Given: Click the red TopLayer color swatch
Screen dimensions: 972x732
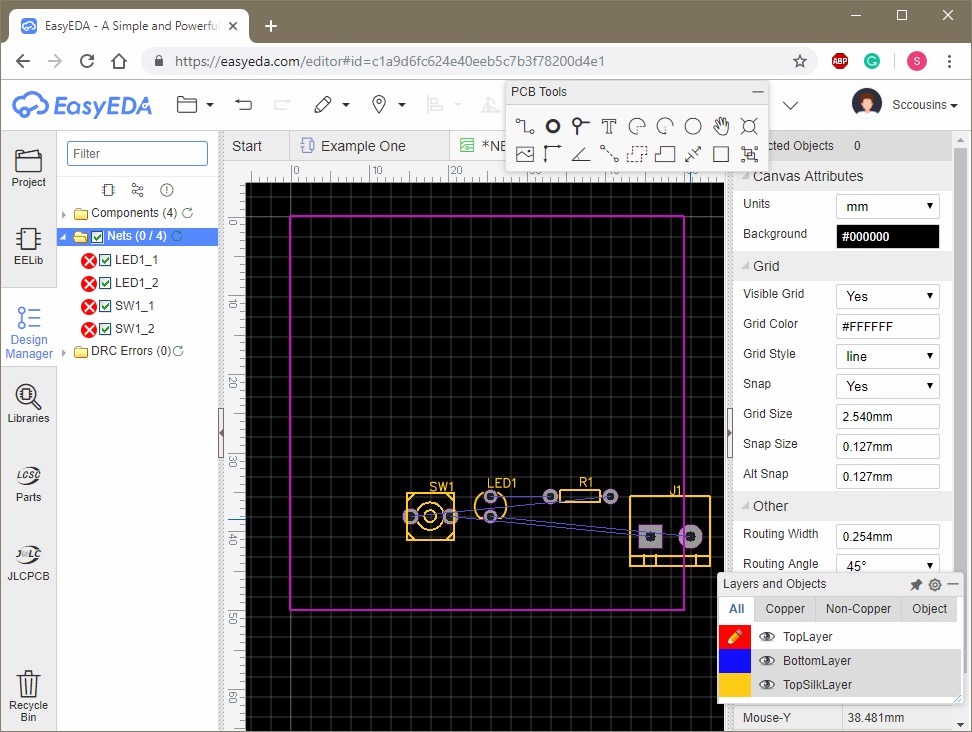Looking at the screenshot, I should [x=734, y=637].
